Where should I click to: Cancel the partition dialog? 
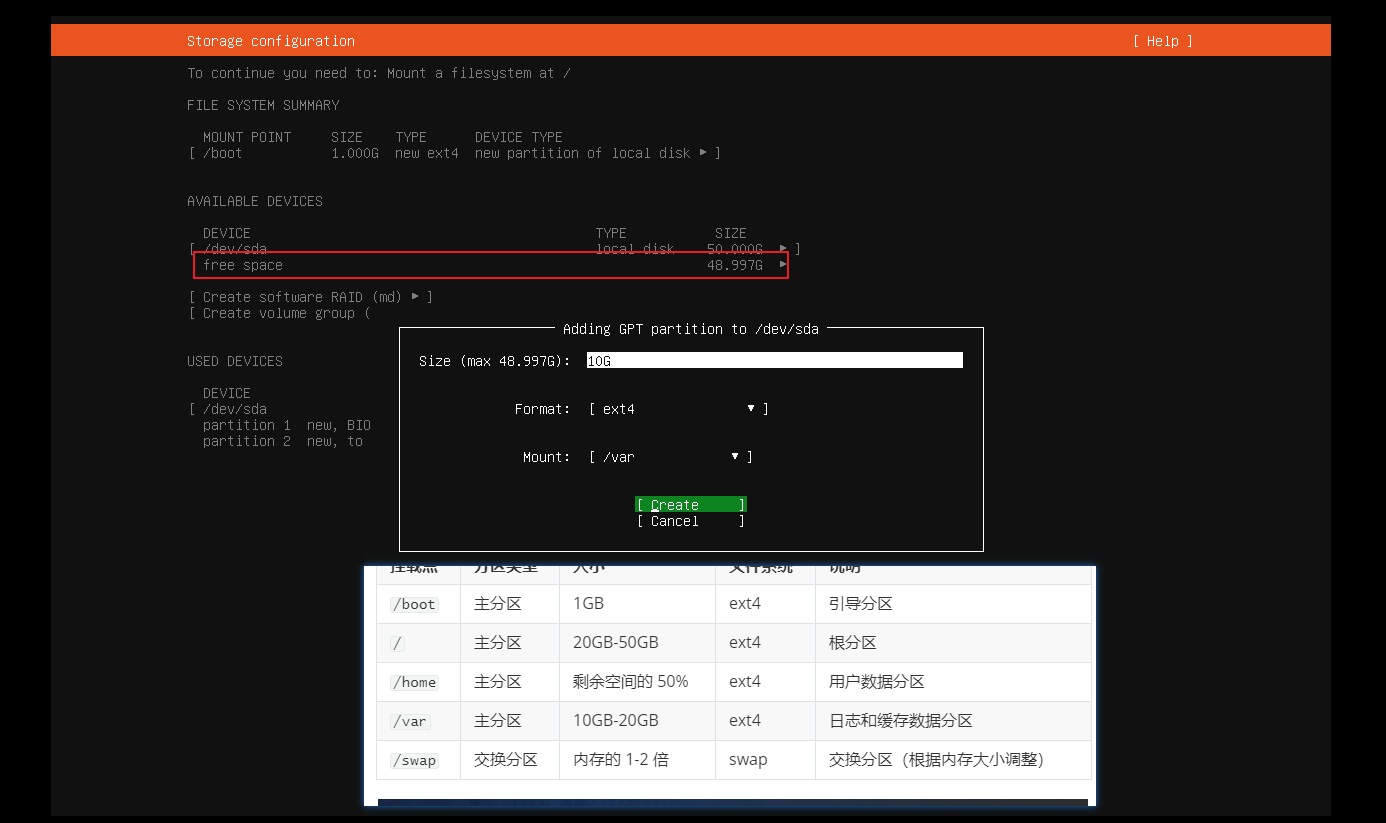pyautogui.click(x=691, y=521)
